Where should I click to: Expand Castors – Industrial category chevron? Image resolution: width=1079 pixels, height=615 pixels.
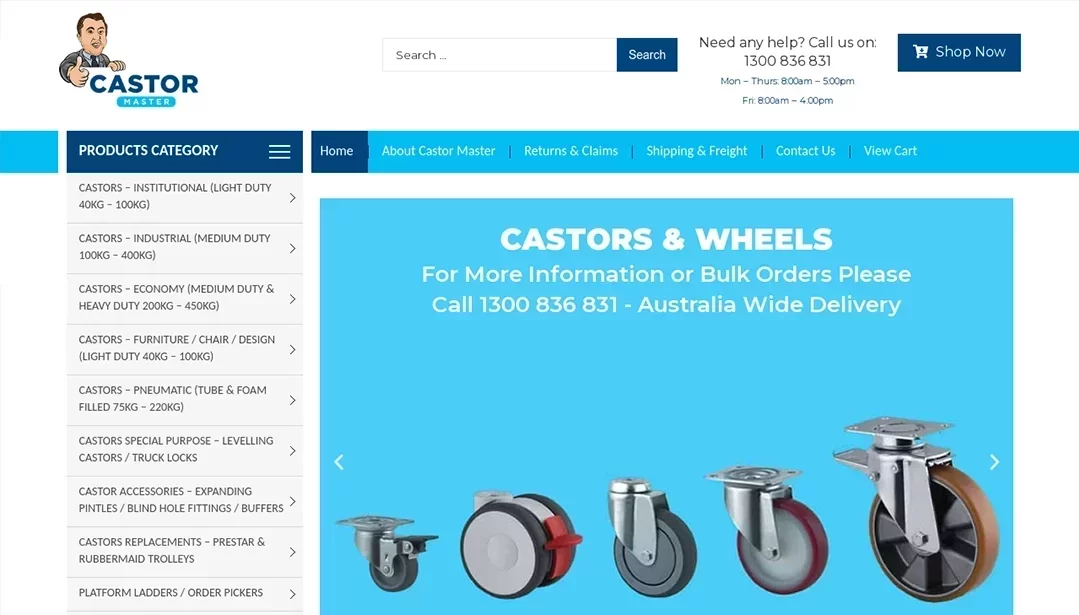click(292, 248)
